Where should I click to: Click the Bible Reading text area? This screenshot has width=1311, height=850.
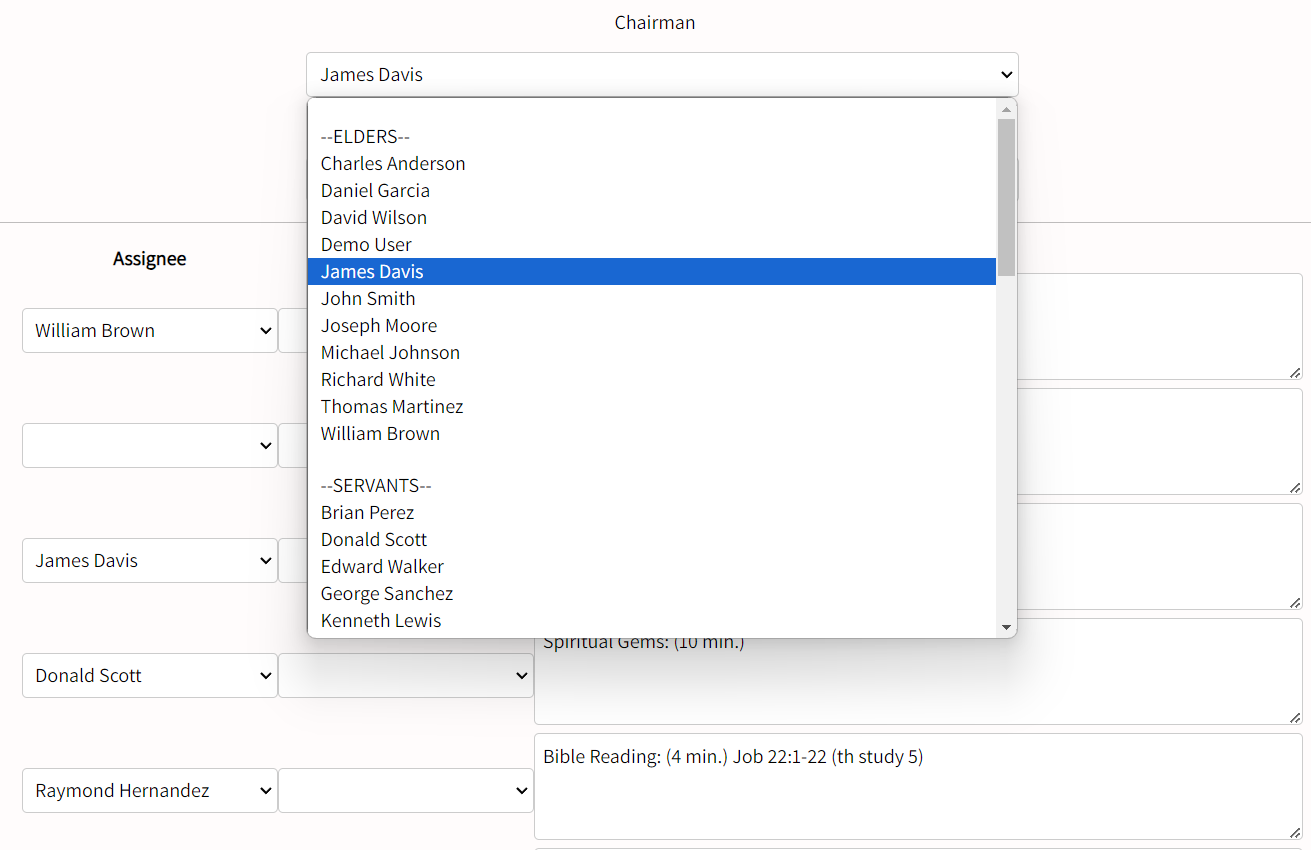919,787
